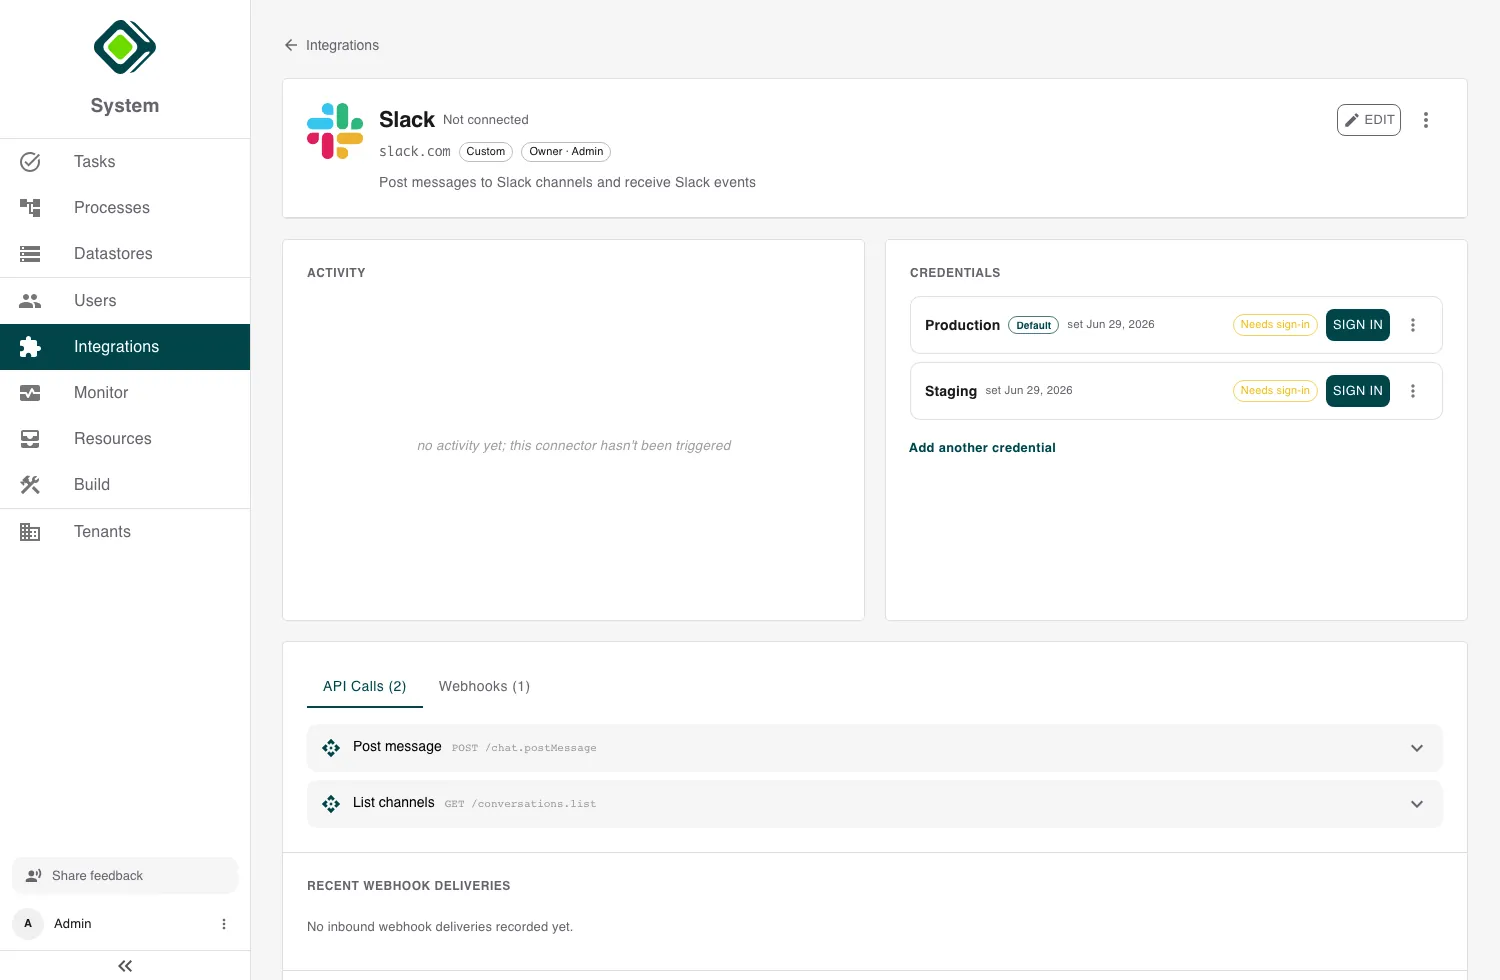Open Tasks in the sidebar
This screenshot has height=980, width=1500.
tap(125, 162)
